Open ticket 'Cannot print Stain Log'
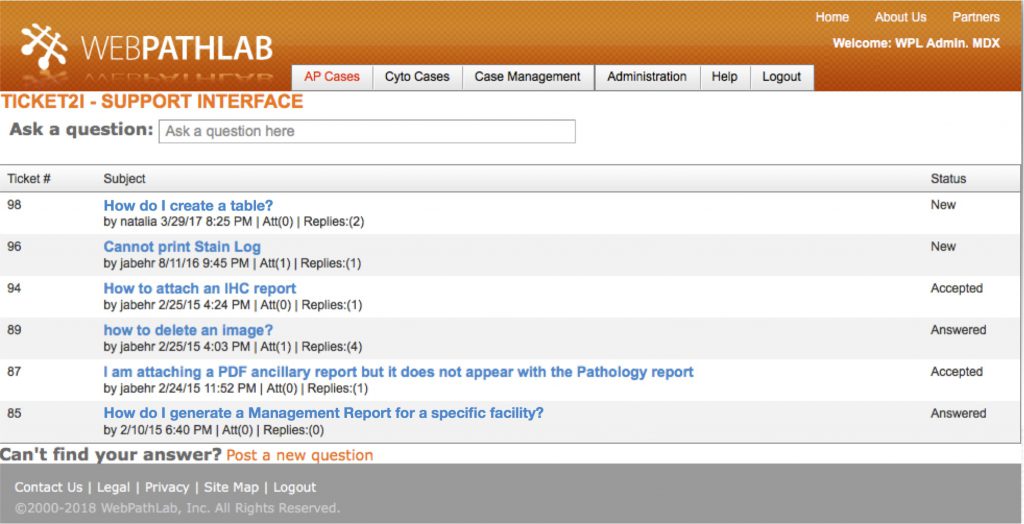Image resolution: width=1024 pixels, height=524 pixels. [x=182, y=247]
